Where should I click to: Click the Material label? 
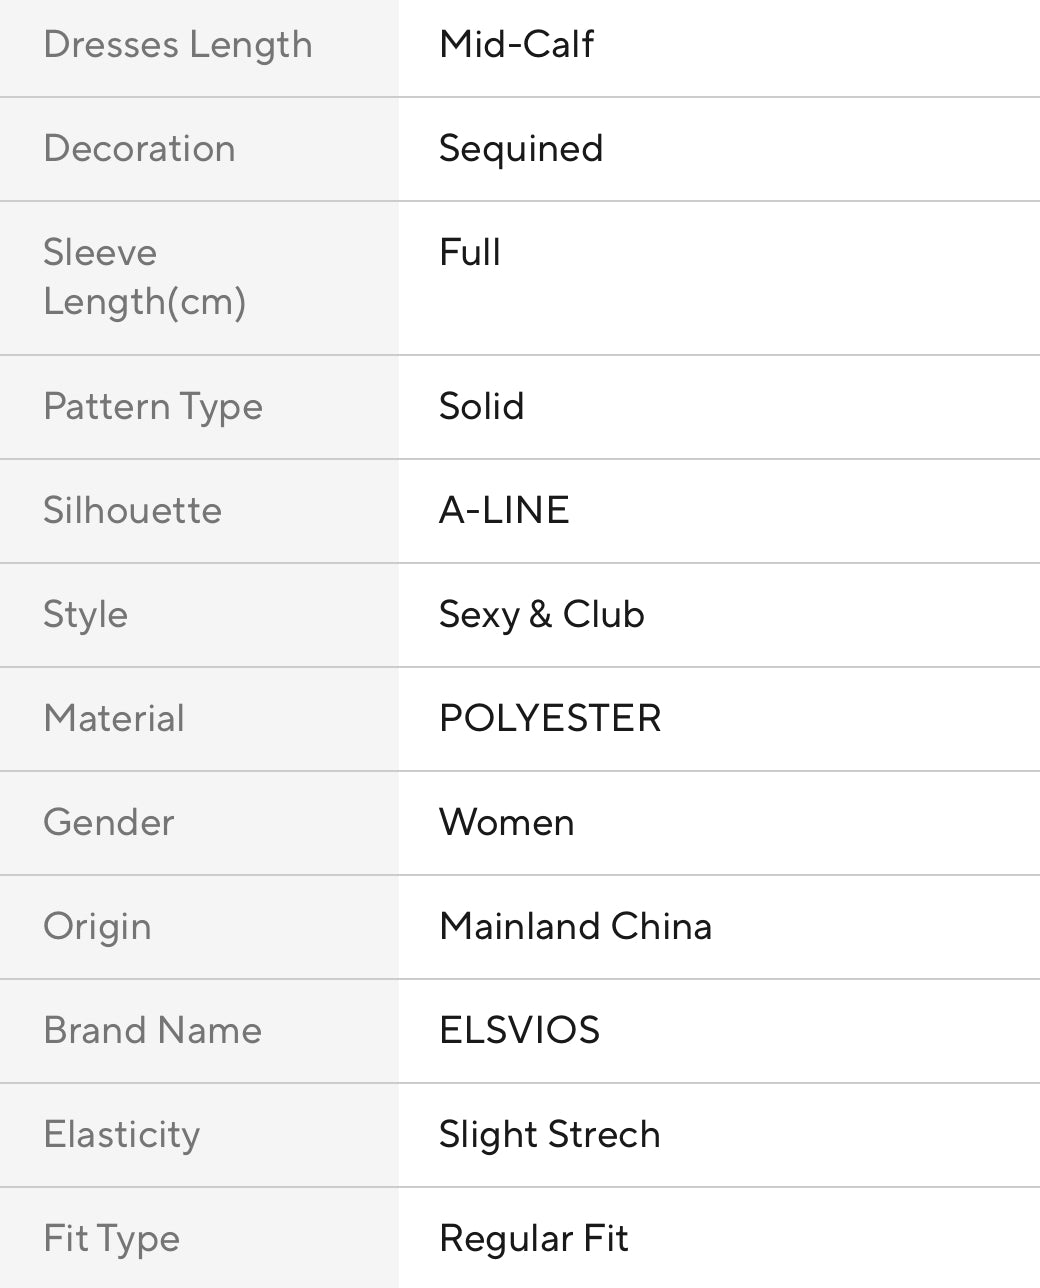point(114,719)
